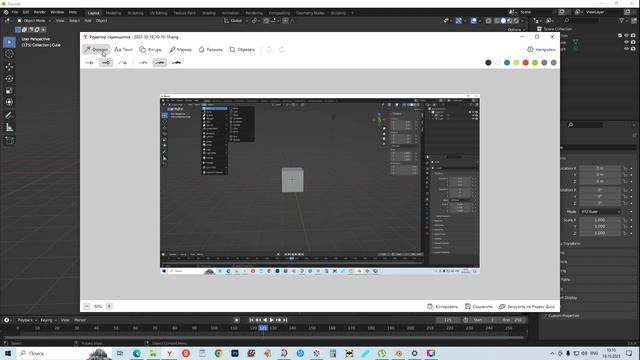Zoom in with the plus button
Screen dimensions: 640x360
[109, 306]
